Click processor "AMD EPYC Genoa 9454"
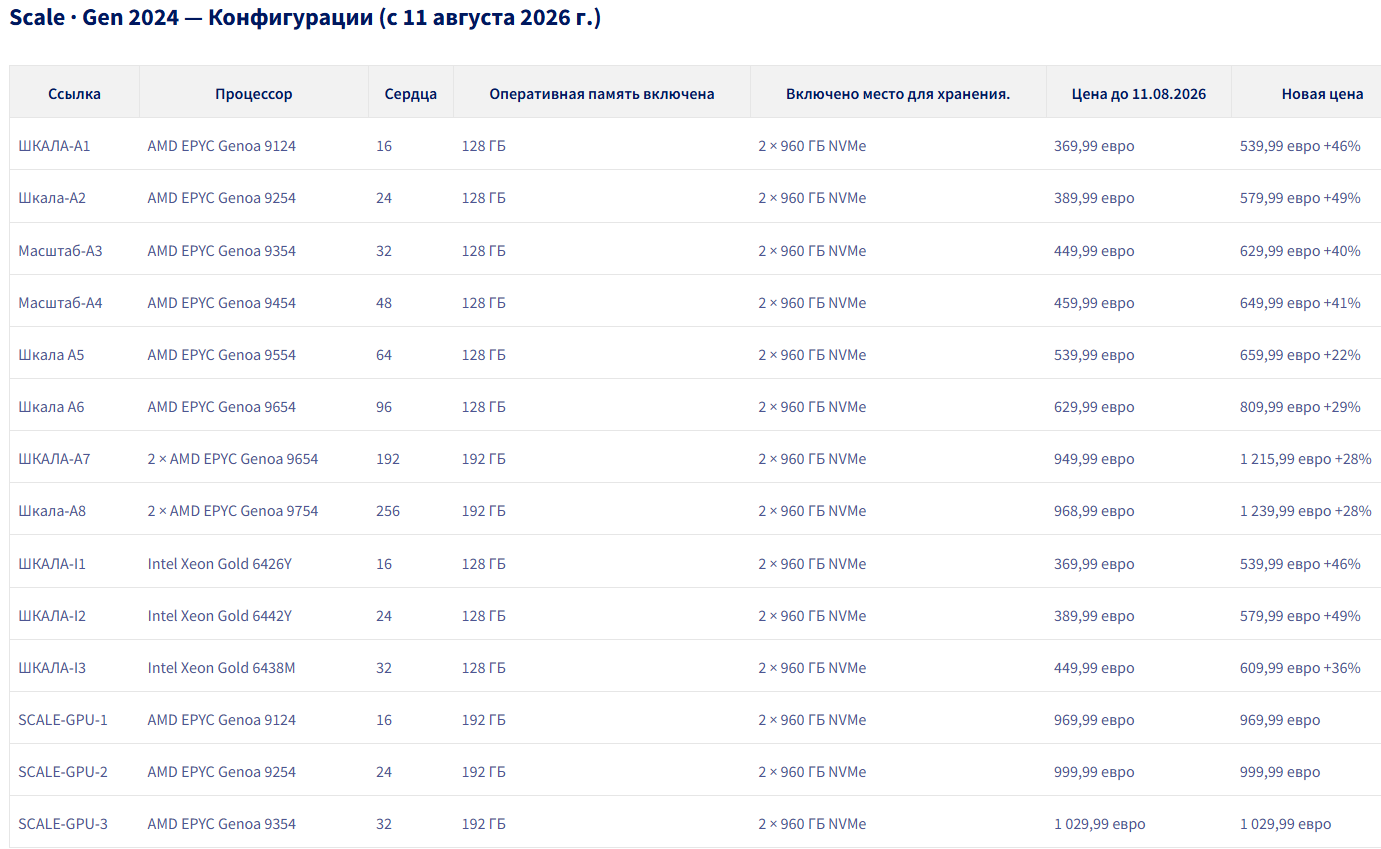 coord(222,303)
